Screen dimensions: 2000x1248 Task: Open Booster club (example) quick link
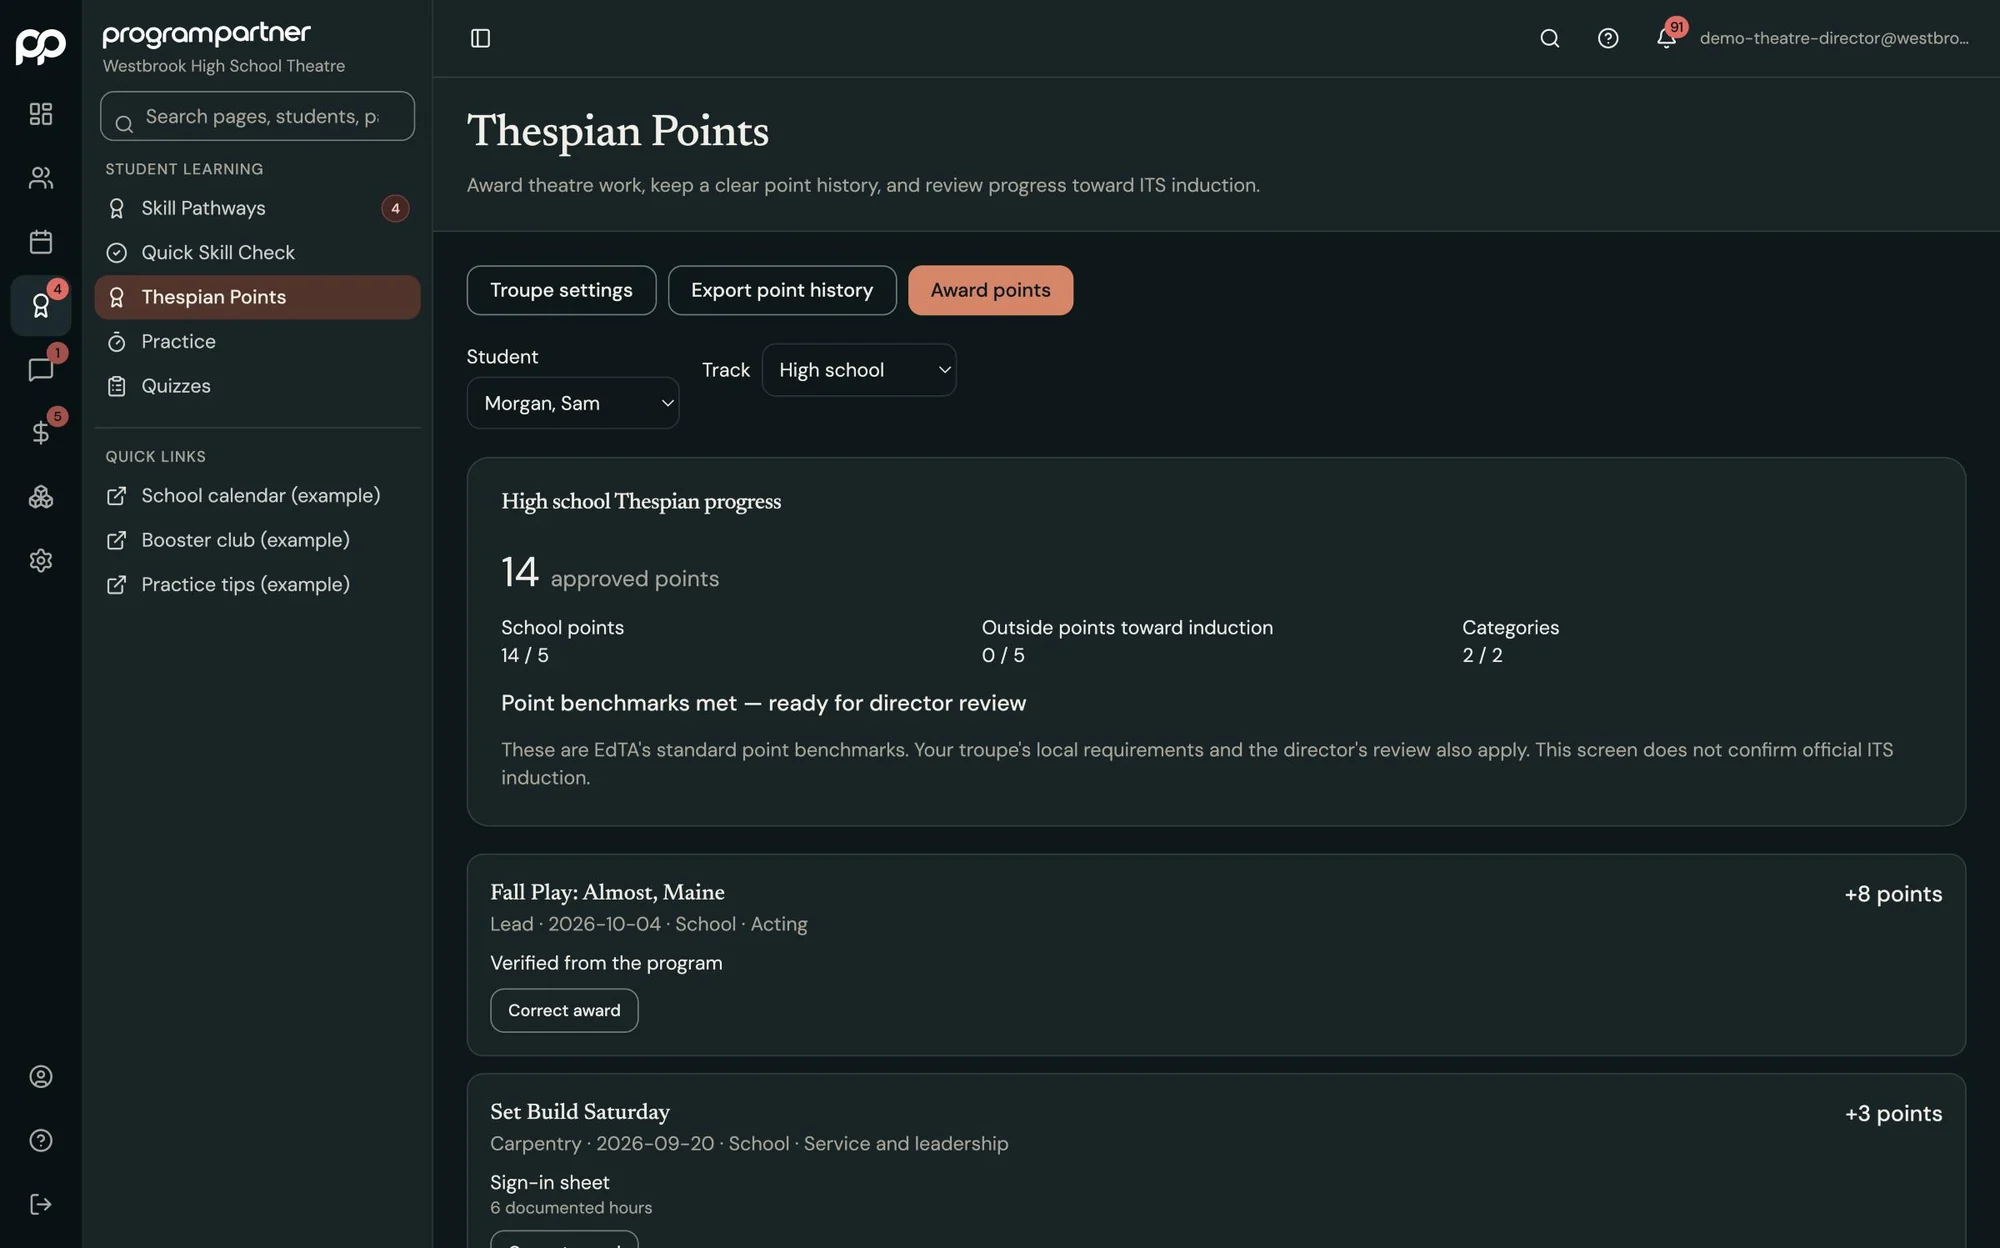[257, 540]
